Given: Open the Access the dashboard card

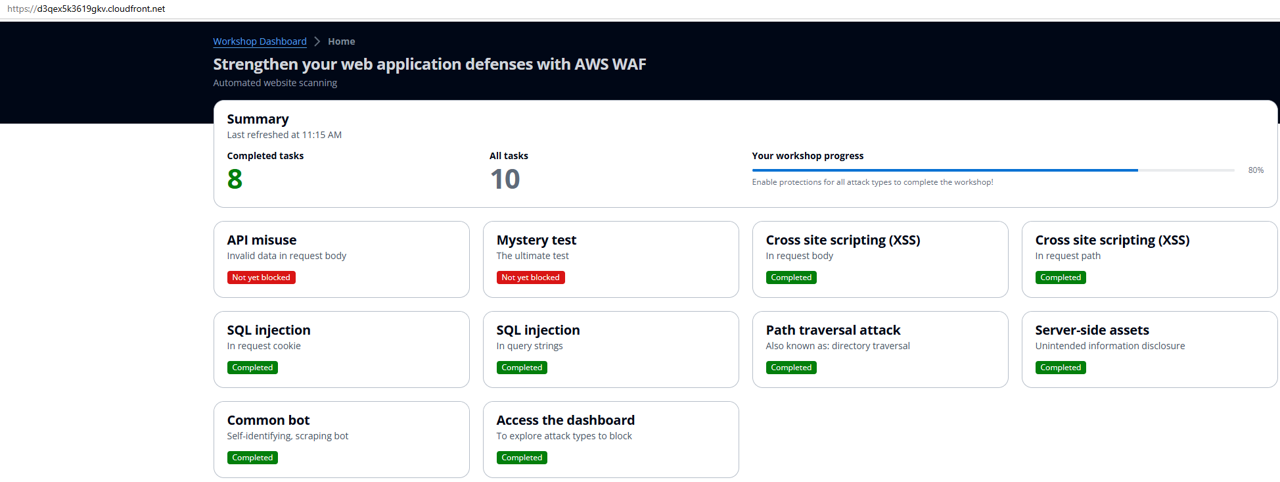Looking at the screenshot, I should (x=610, y=439).
